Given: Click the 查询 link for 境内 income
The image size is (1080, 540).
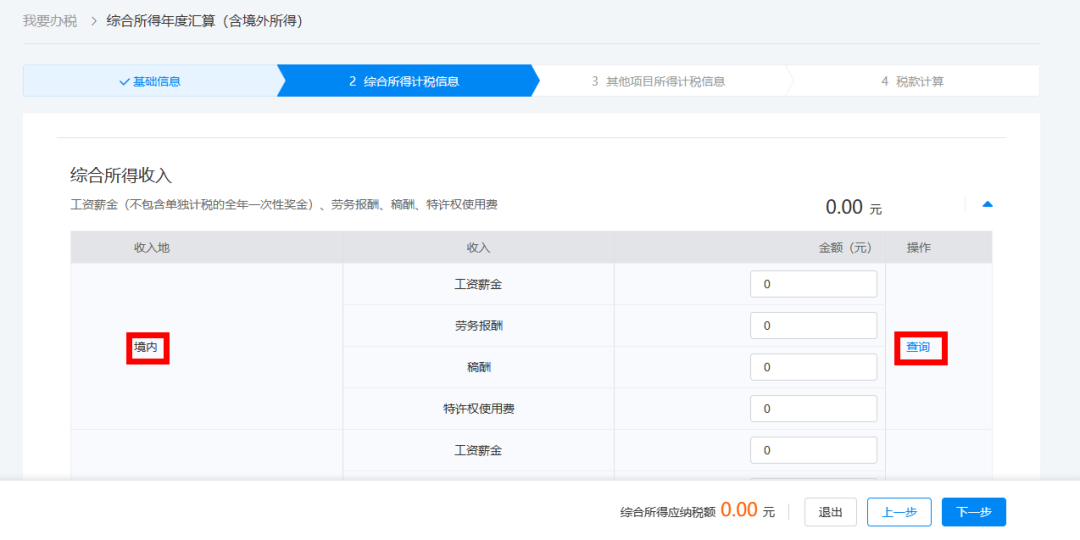Looking at the screenshot, I should 918,347.
